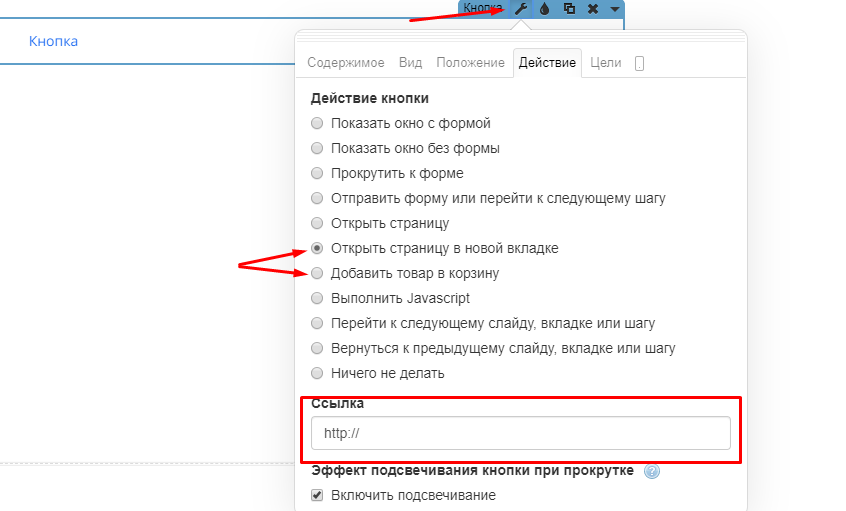
Task: Uncheck 'Включить подсвечивание' checkbox
Action: tap(317, 495)
